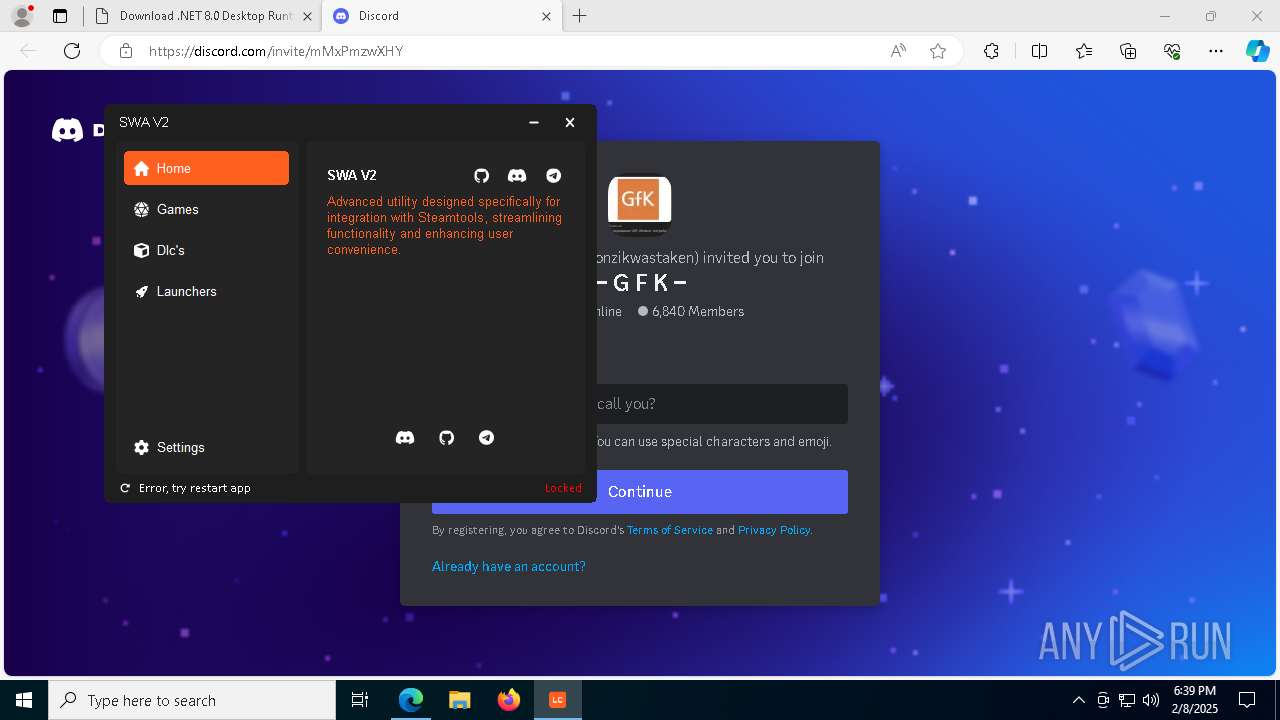Click the Telegram icon beside SWA V2 title
1280x720 pixels.
pyautogui.click(x=554, y=176)
